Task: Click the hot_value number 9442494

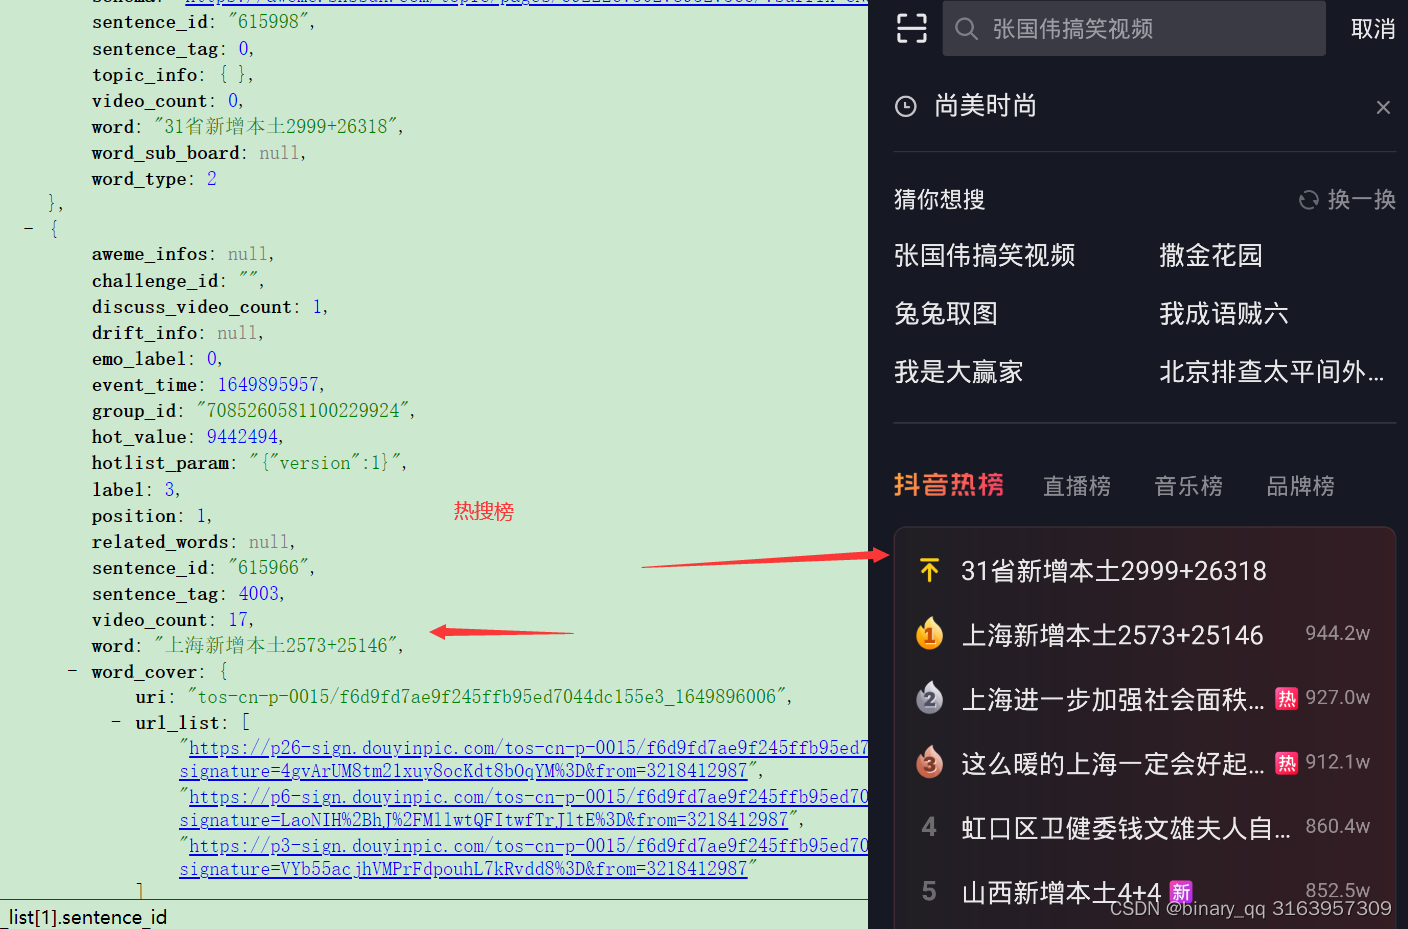Action: point(242,437)
